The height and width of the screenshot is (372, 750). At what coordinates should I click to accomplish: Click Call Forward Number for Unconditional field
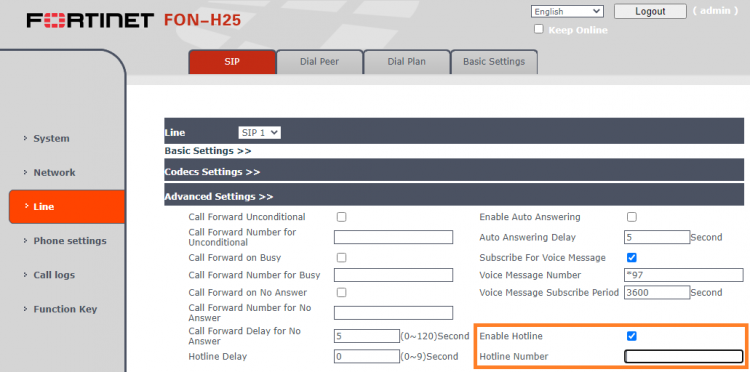(393, 237)
